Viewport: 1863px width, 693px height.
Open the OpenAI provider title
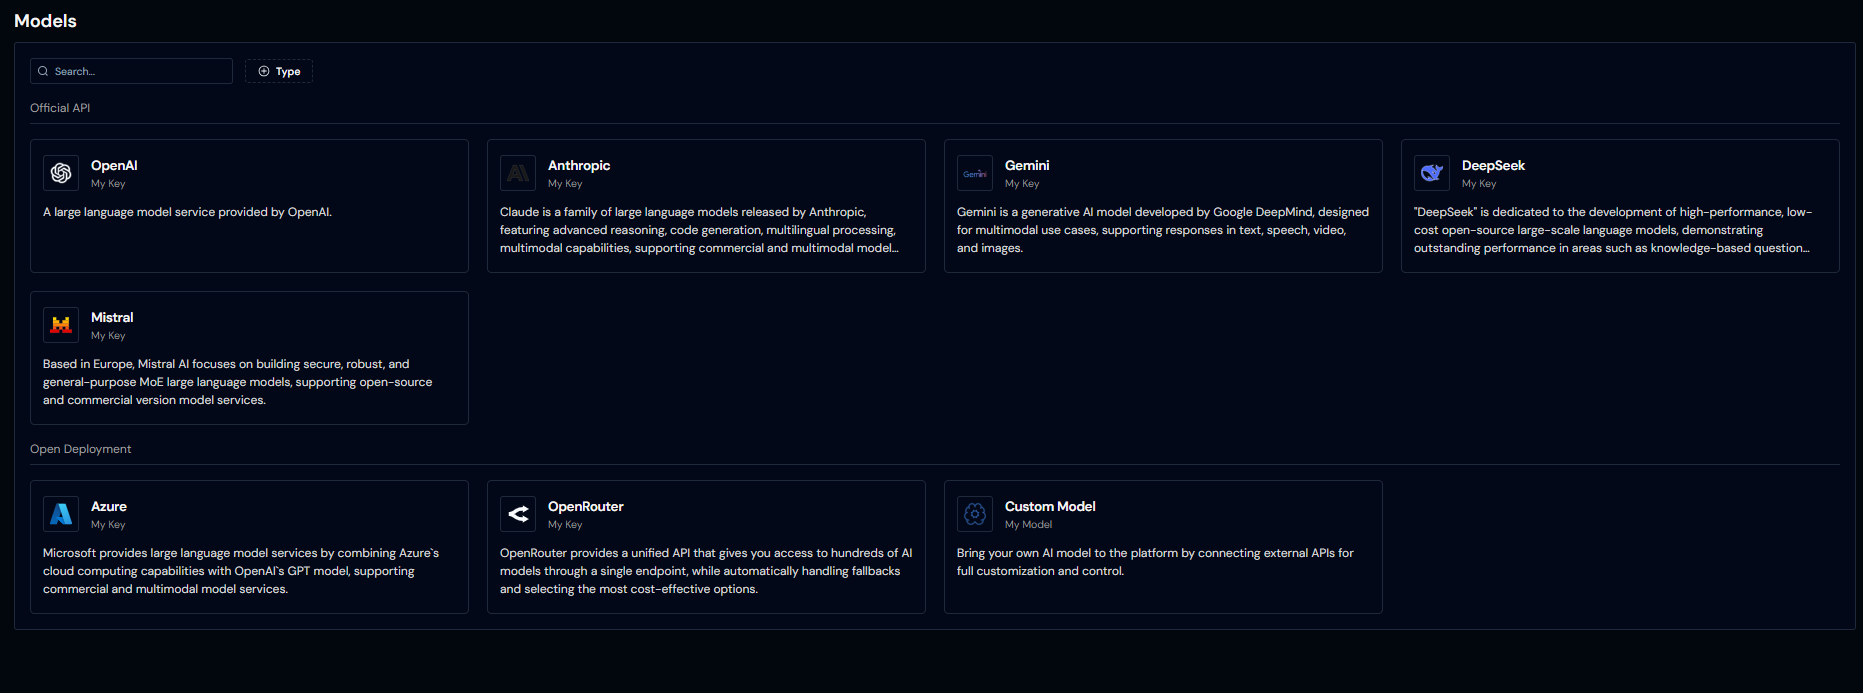pyautogui.click(x=114, y=165)
